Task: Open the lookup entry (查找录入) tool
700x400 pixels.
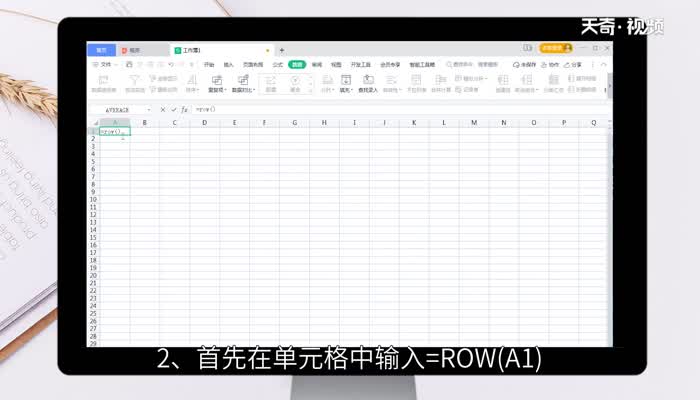Action: (368, 83)
